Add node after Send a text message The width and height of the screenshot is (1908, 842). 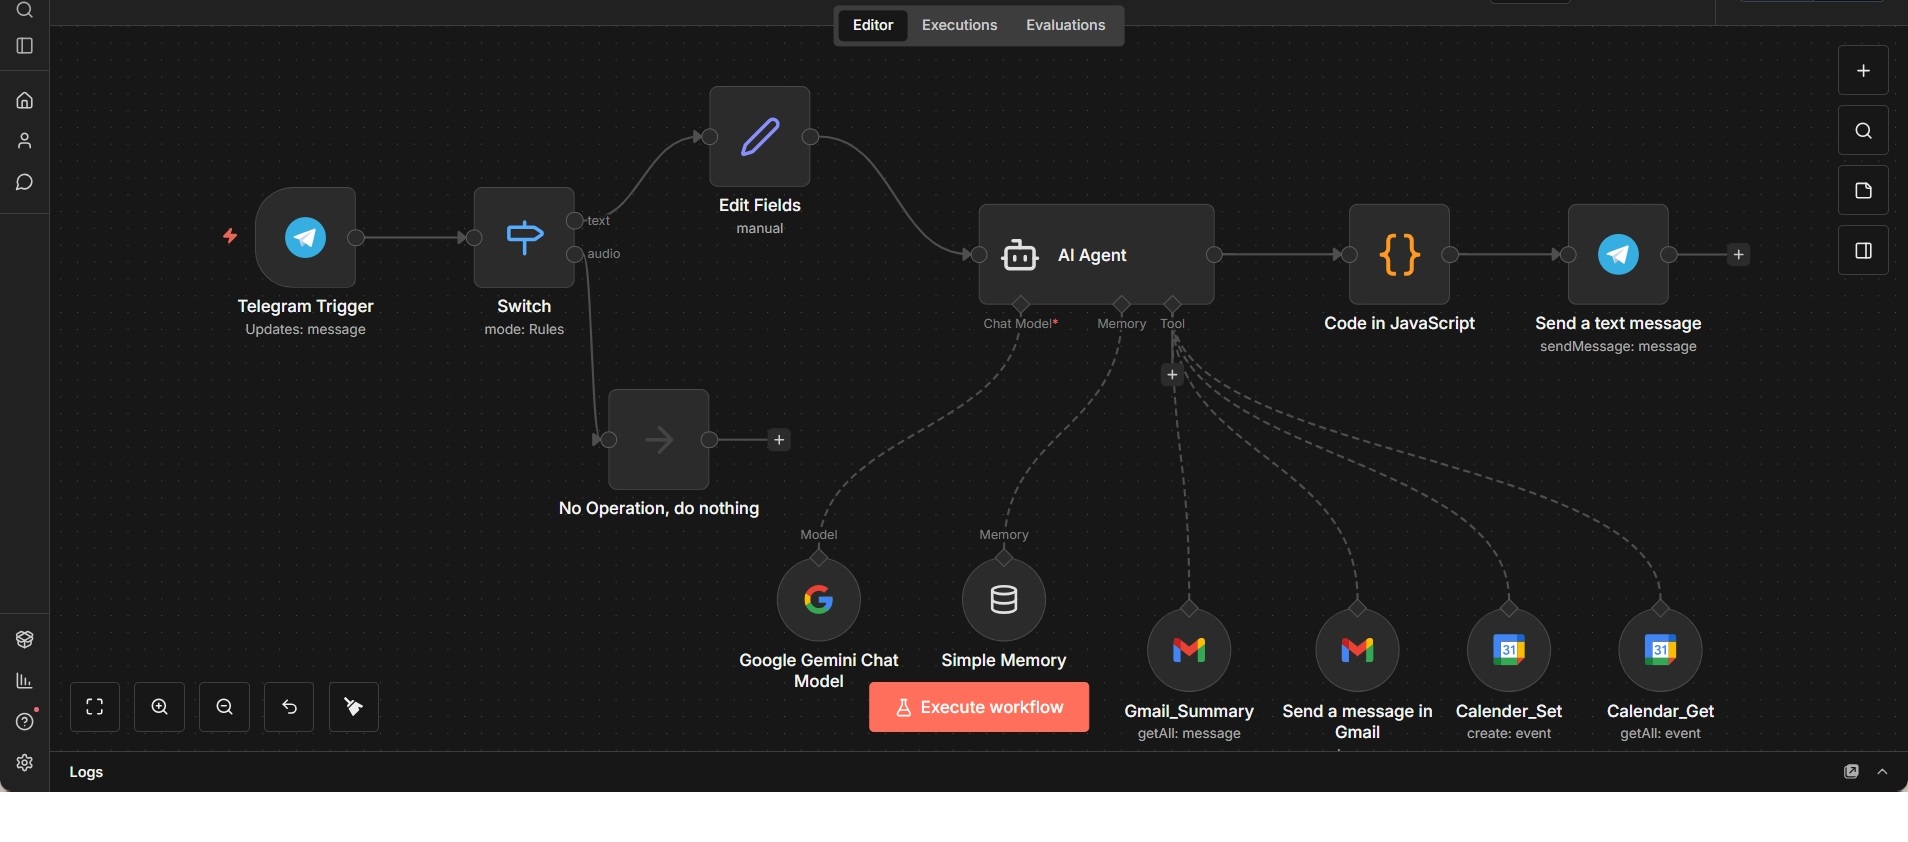tap(1739, 255)
